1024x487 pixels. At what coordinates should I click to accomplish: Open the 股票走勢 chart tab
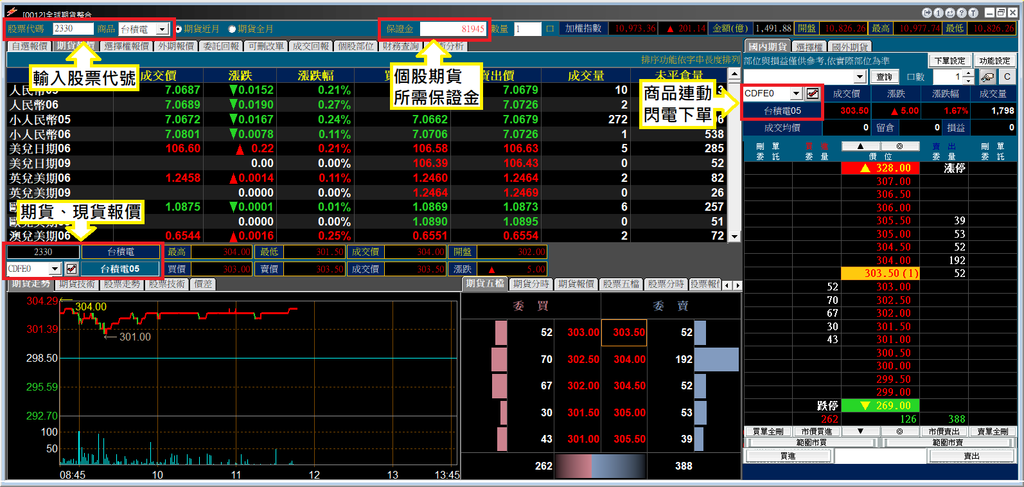122,284
